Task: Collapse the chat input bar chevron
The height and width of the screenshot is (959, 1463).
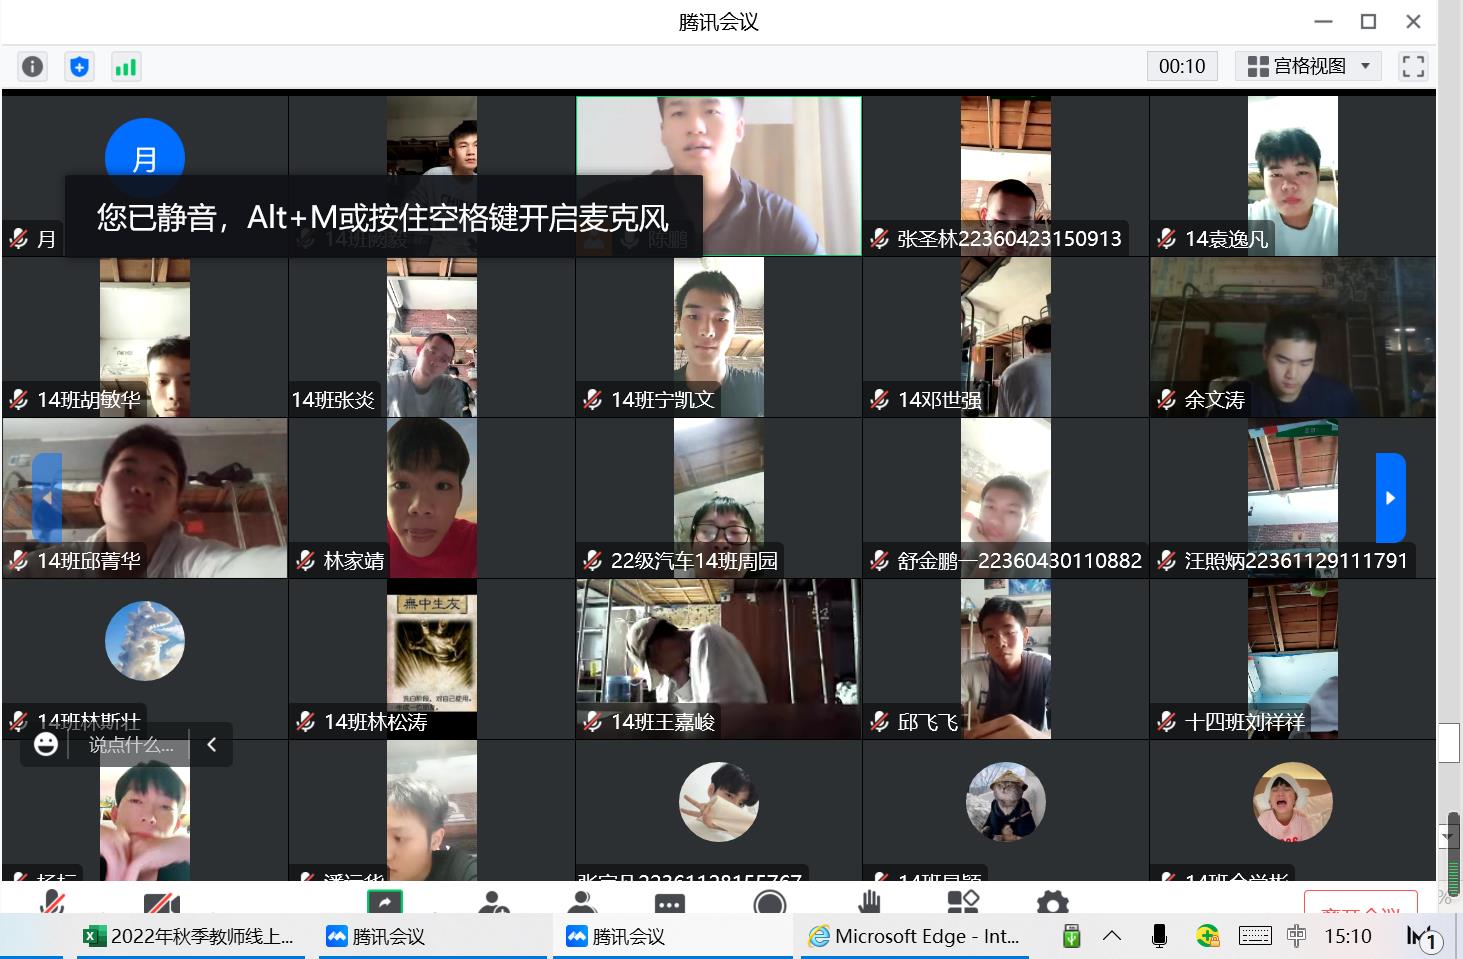Action: [x=211, y=744]
